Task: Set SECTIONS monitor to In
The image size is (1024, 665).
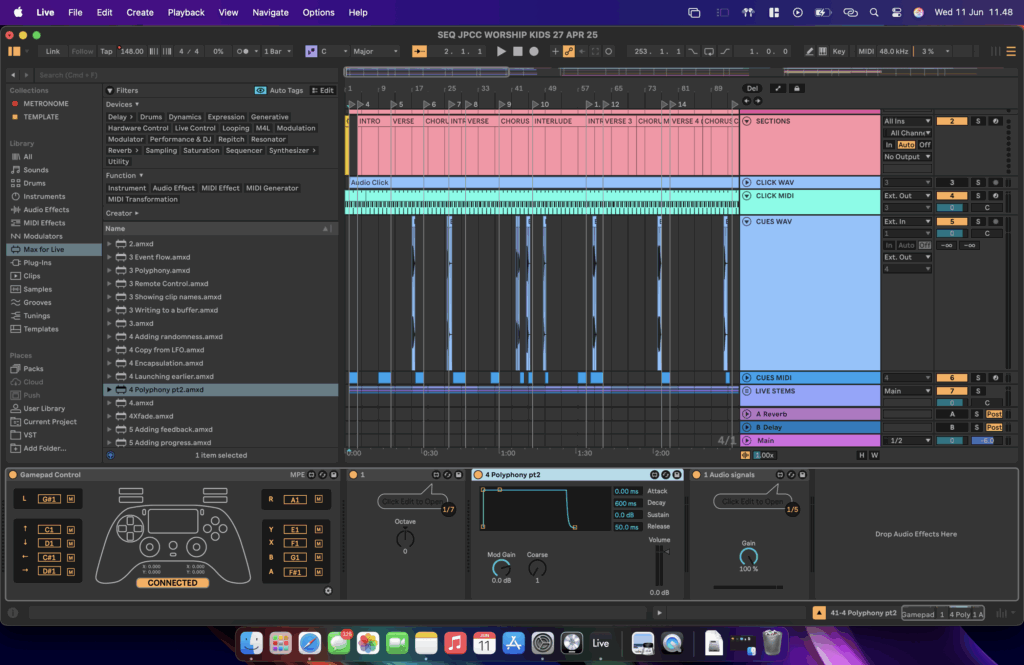Action: [x=889, y=145]
